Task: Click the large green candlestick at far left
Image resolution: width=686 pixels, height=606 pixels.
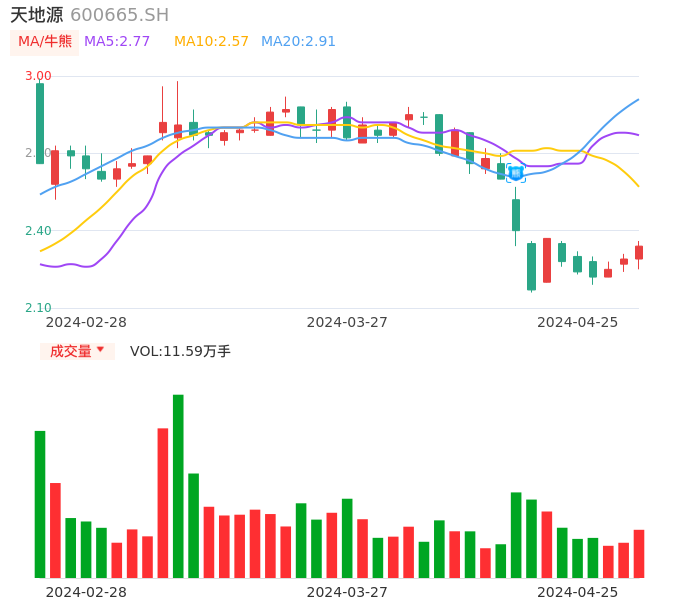Action: click(x=40, y=123)
